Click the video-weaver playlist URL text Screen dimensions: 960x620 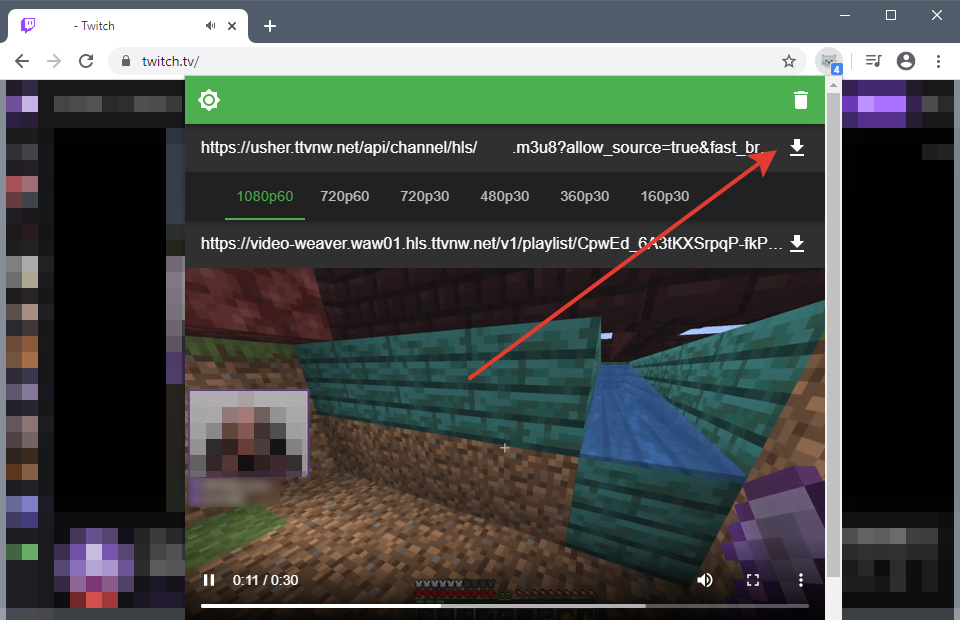(x=491, y=244)
